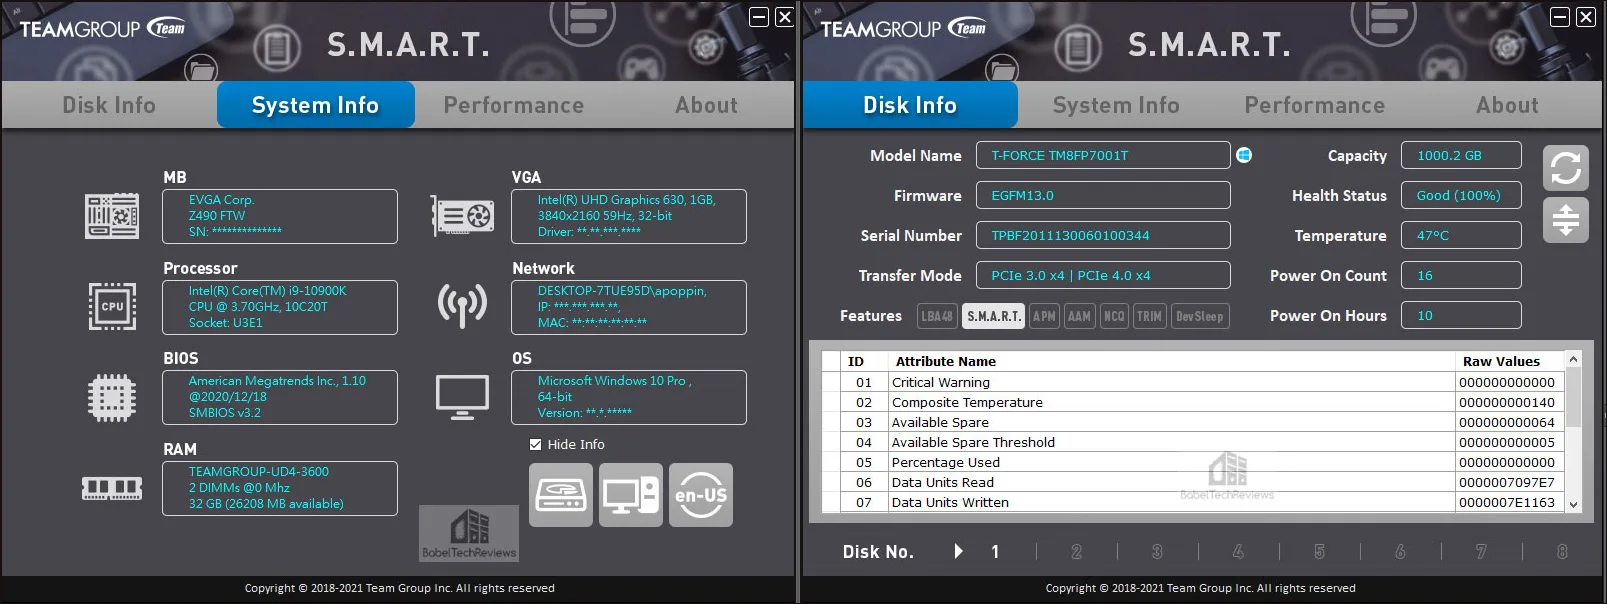This screenshot has height=604, width=1607.
Task: Click the Transfer Mode field
Action: (x=1103, y=275)
